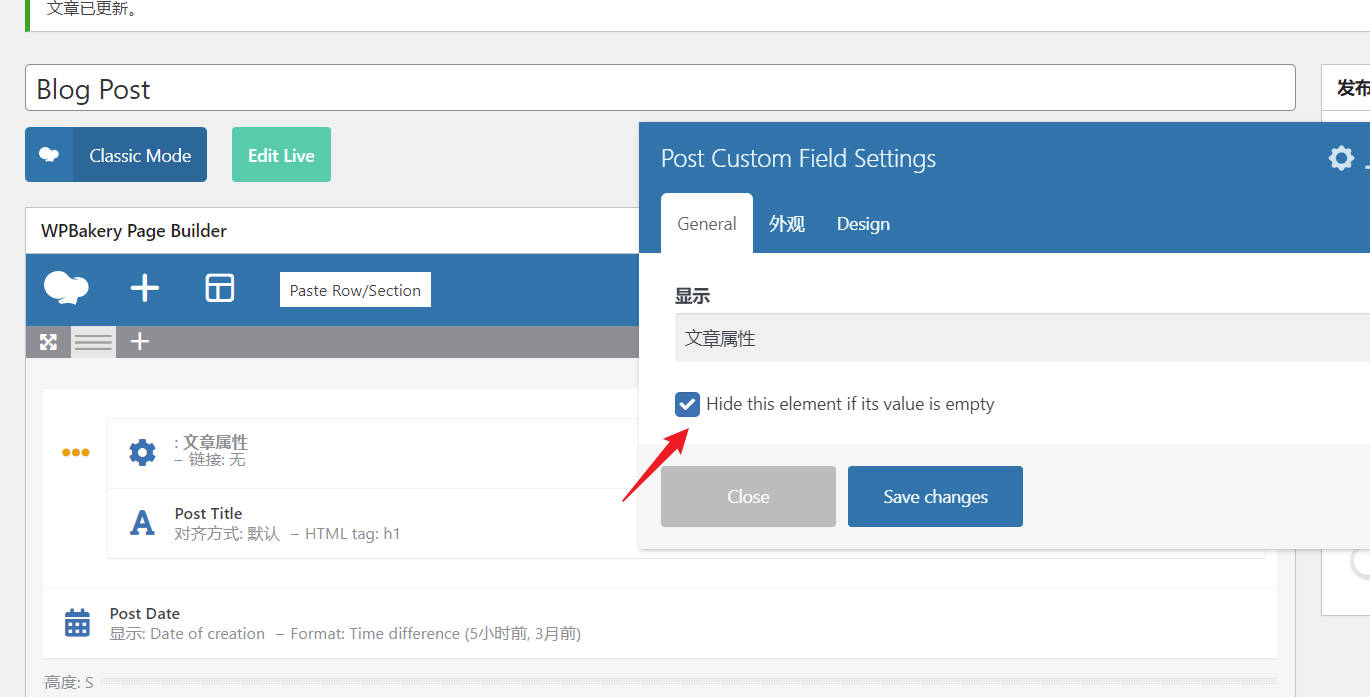Click the row fullscreen expand icon
The height and width of the screenshot is (697, 1370).
[x=48, y=342]
